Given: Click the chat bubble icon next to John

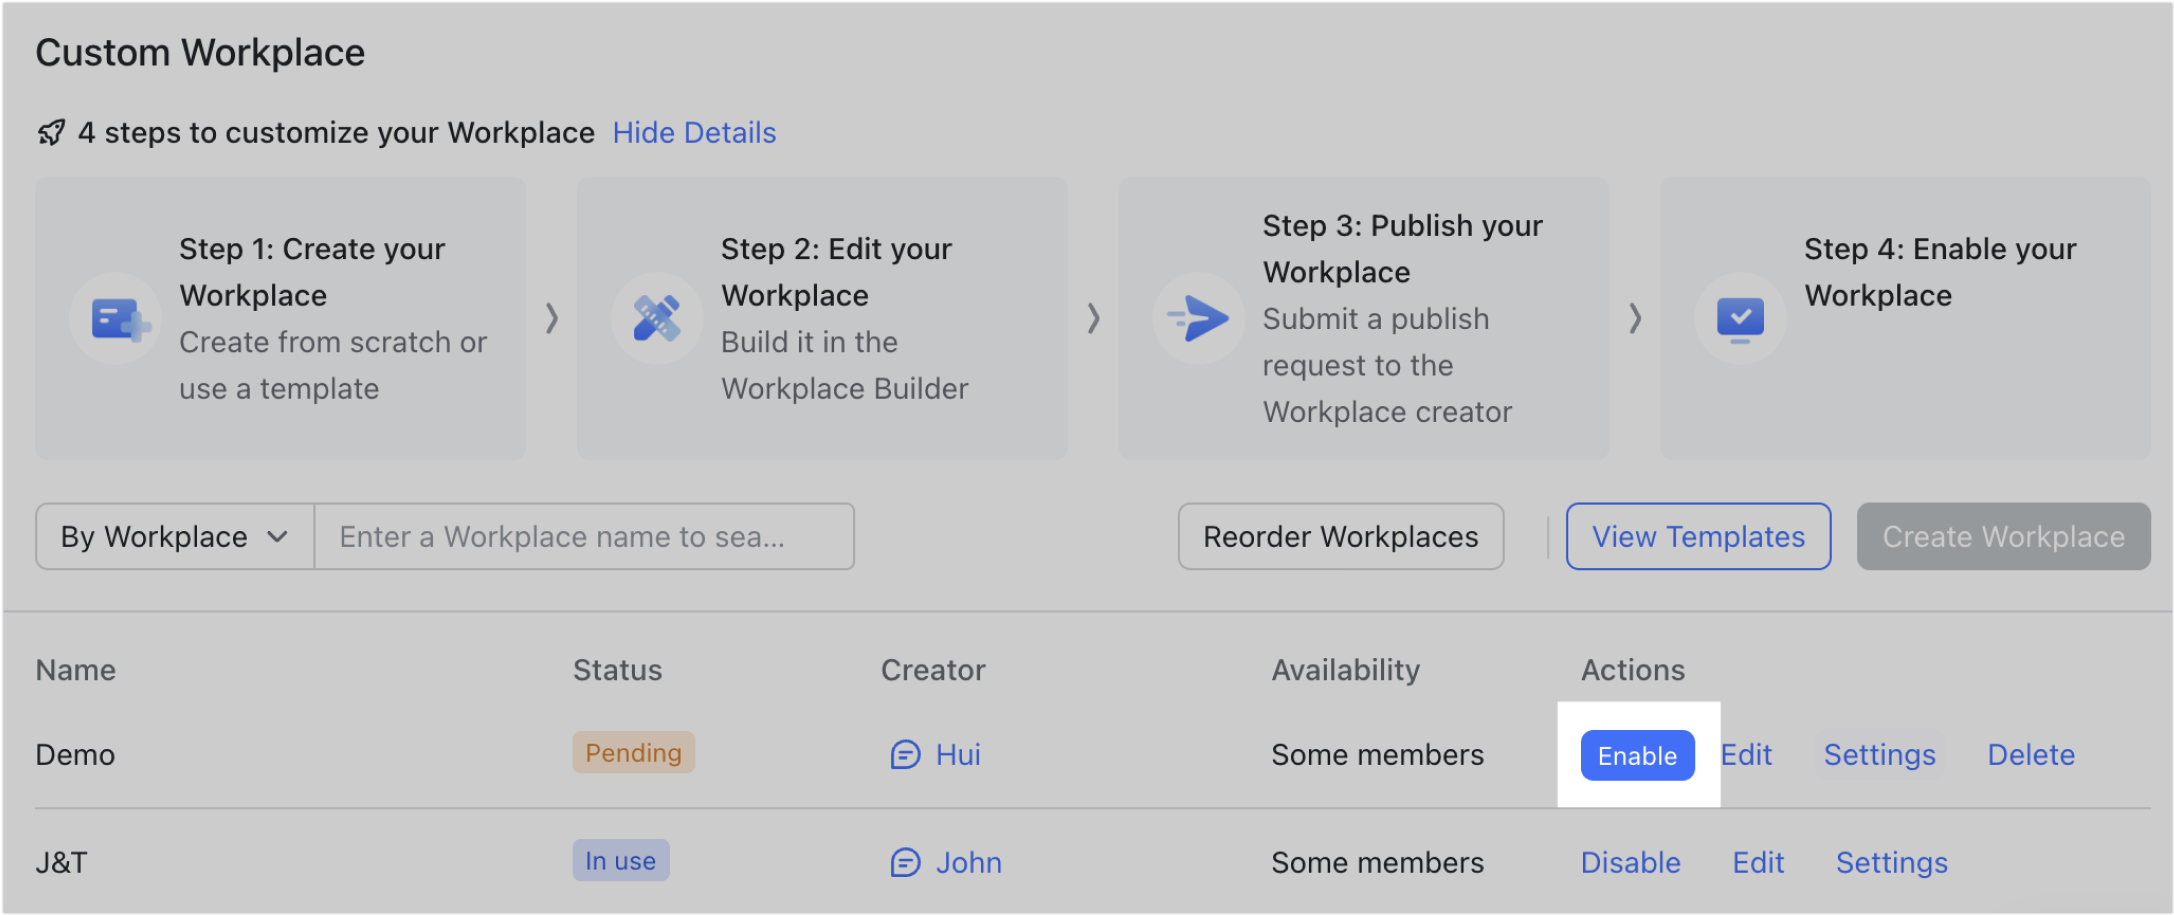Looking at the screenshot, I should point(902,862).
